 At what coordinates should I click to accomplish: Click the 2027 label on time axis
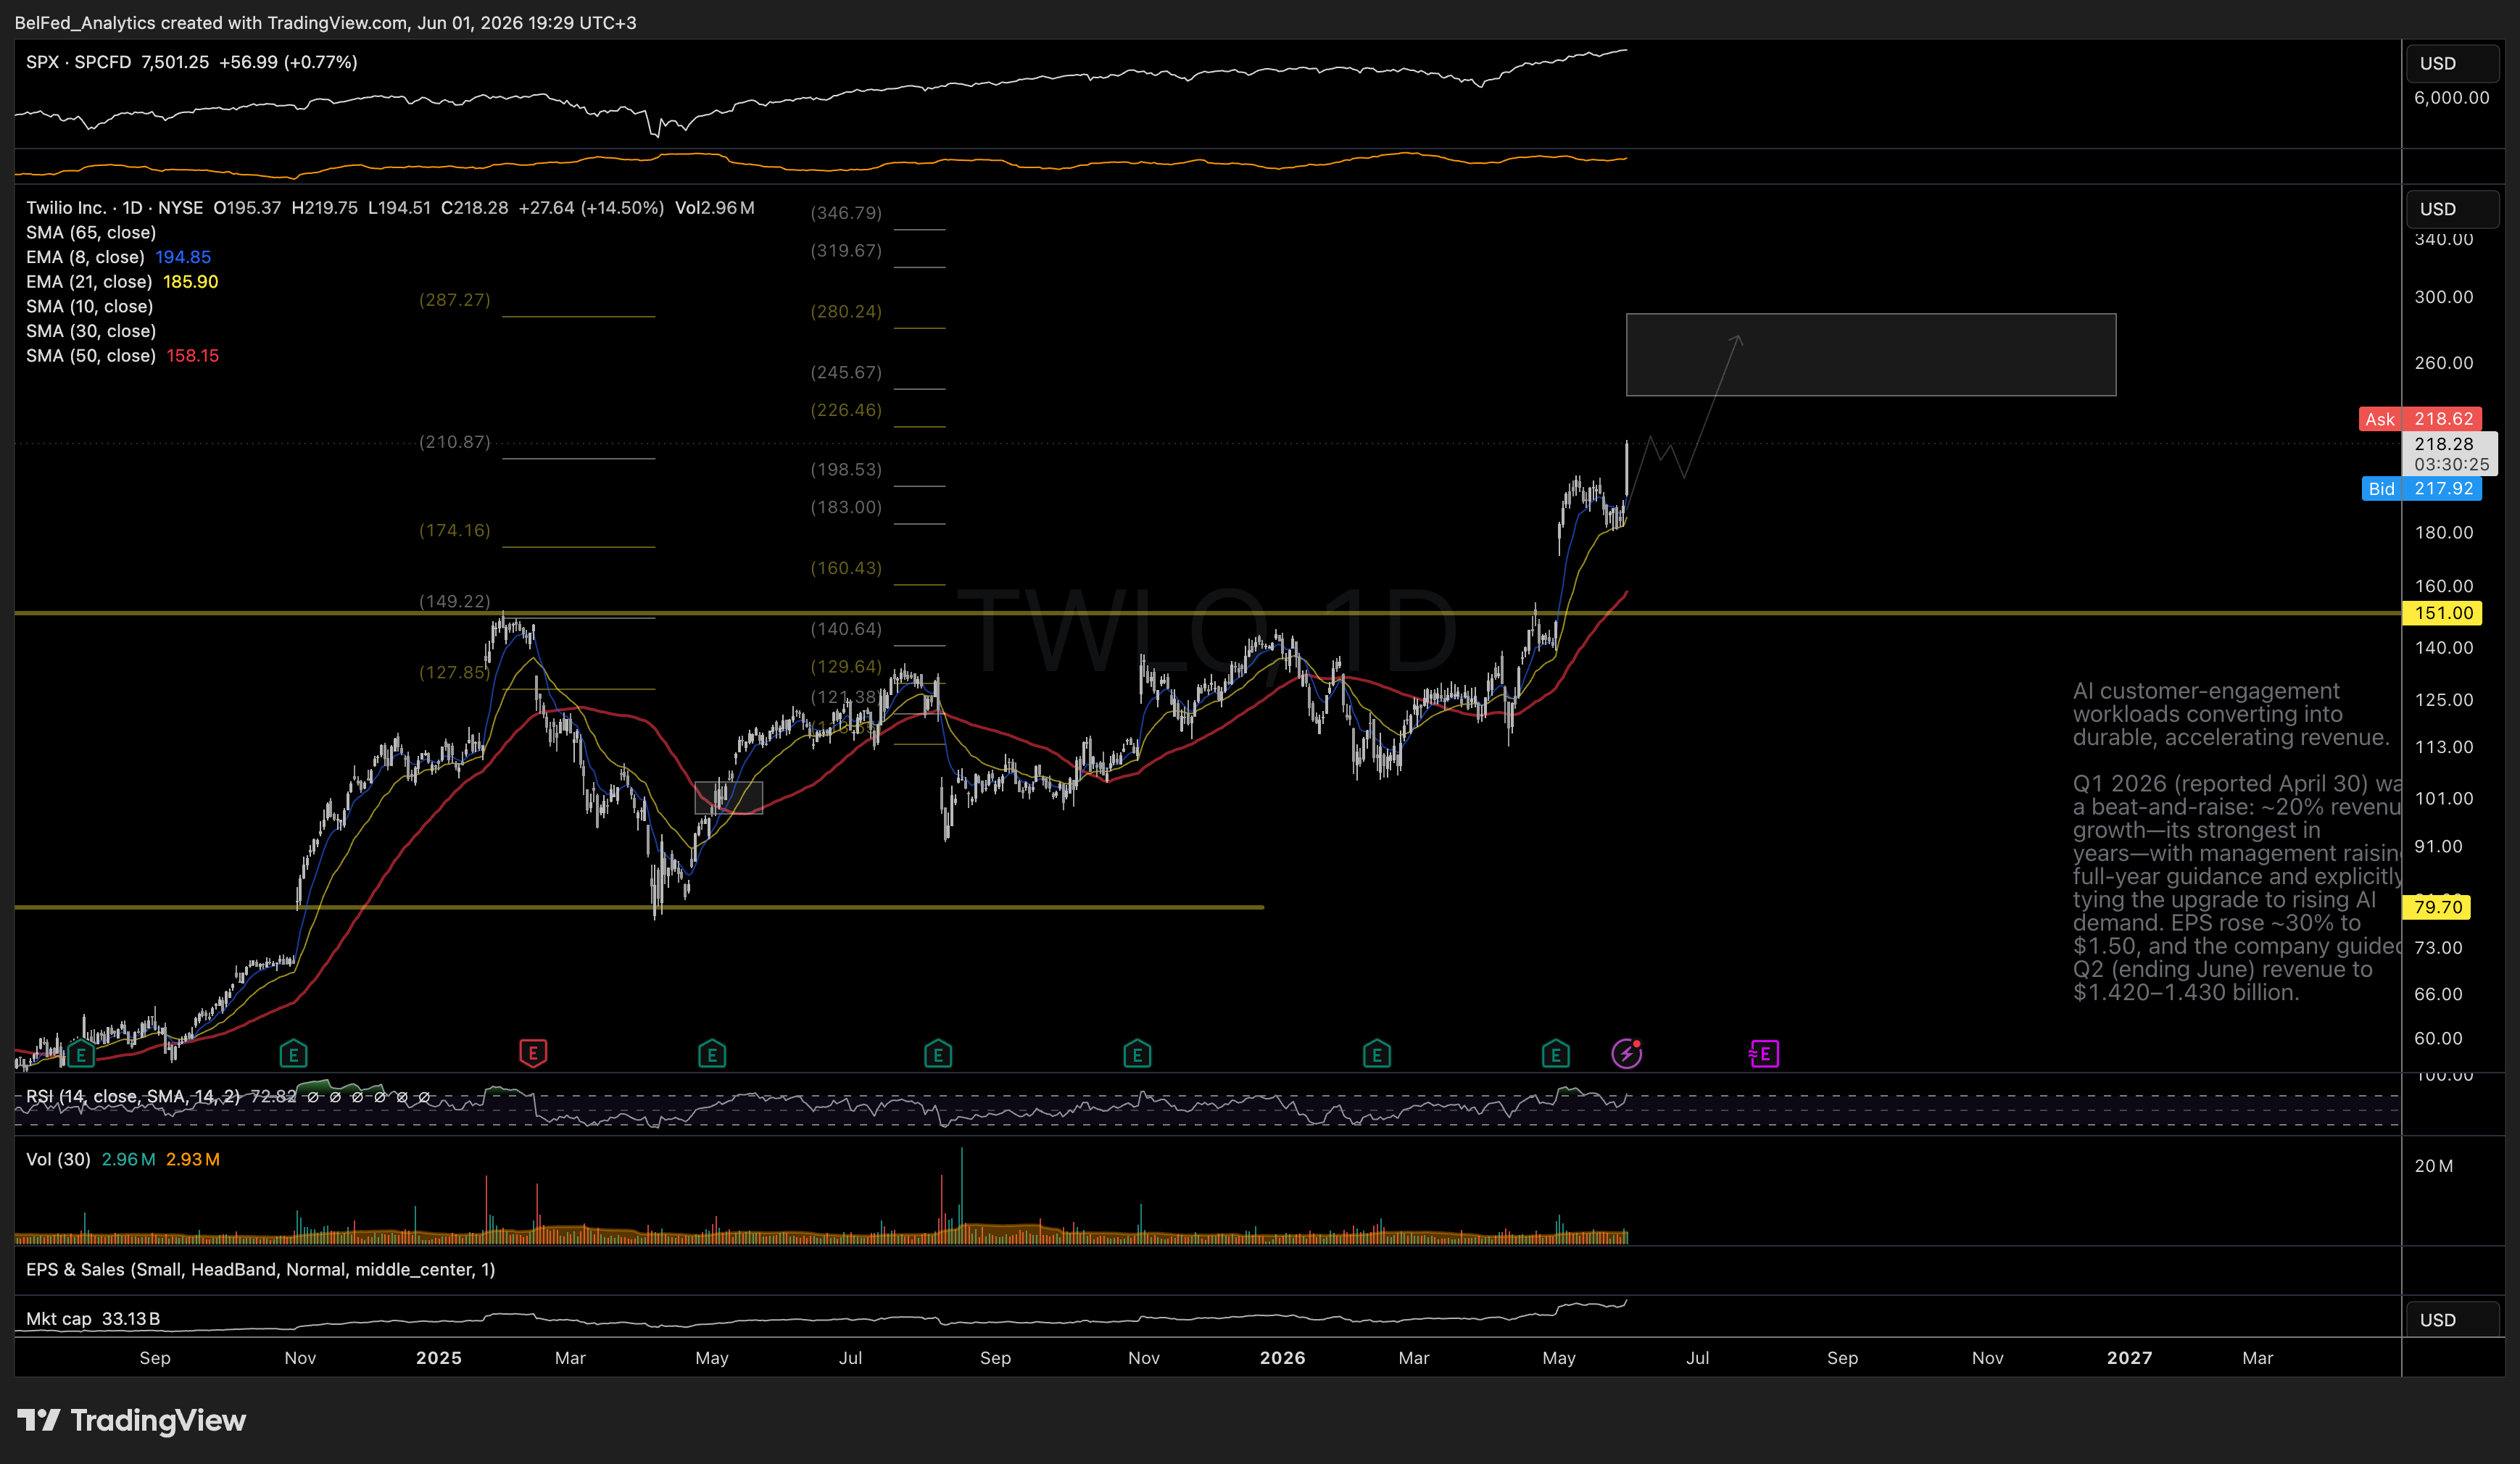tap(2129, 1358)
